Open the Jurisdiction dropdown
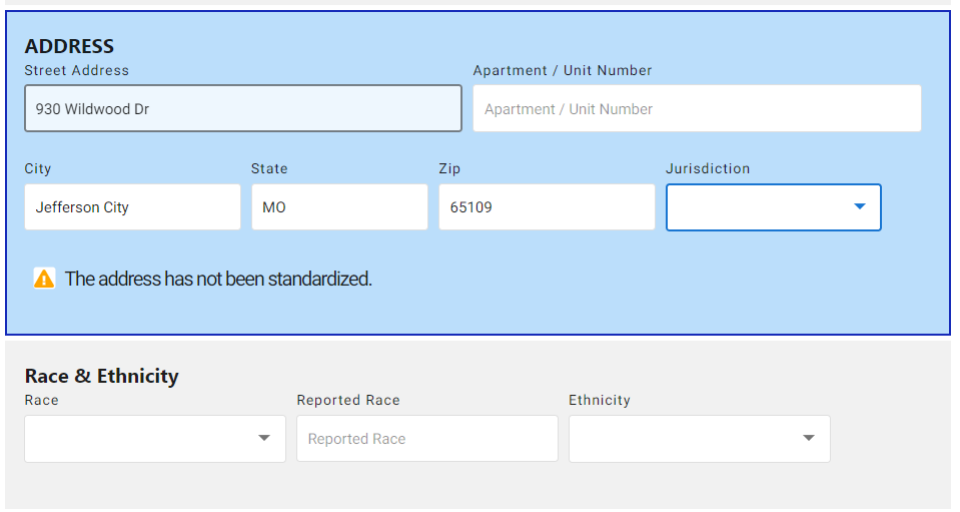960x512 pixels. pos(773,207)
